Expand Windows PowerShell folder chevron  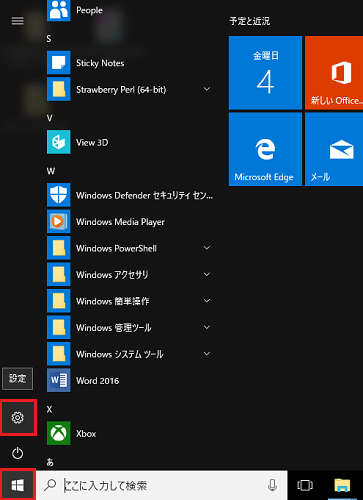207,248
